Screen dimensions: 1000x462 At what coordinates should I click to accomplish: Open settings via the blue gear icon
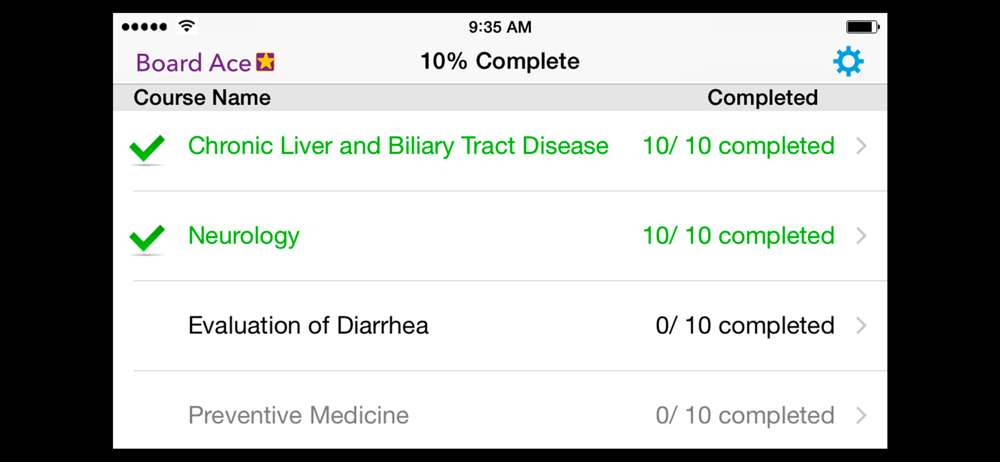(848, 62)
